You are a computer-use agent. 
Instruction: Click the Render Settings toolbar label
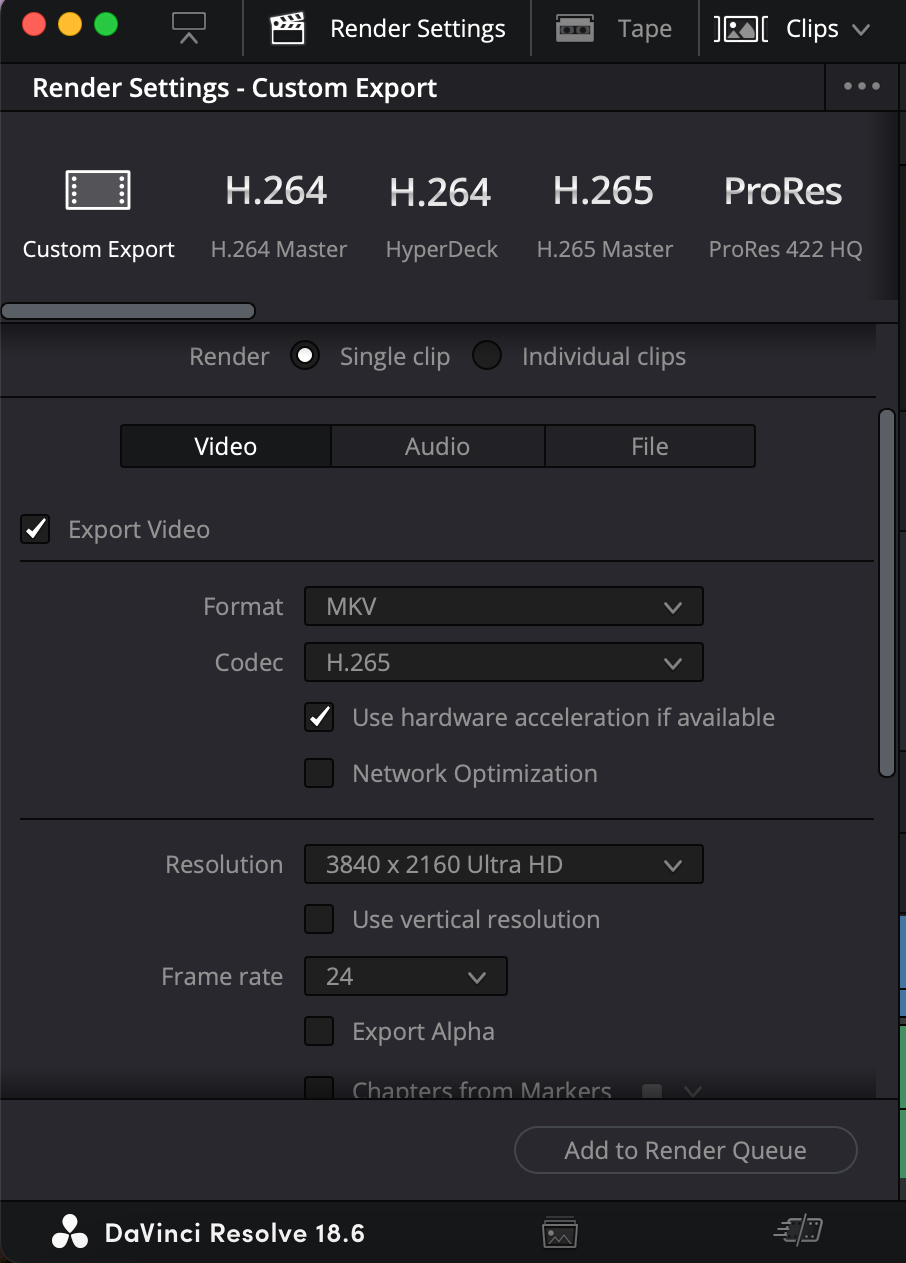[x=418, y=29]
